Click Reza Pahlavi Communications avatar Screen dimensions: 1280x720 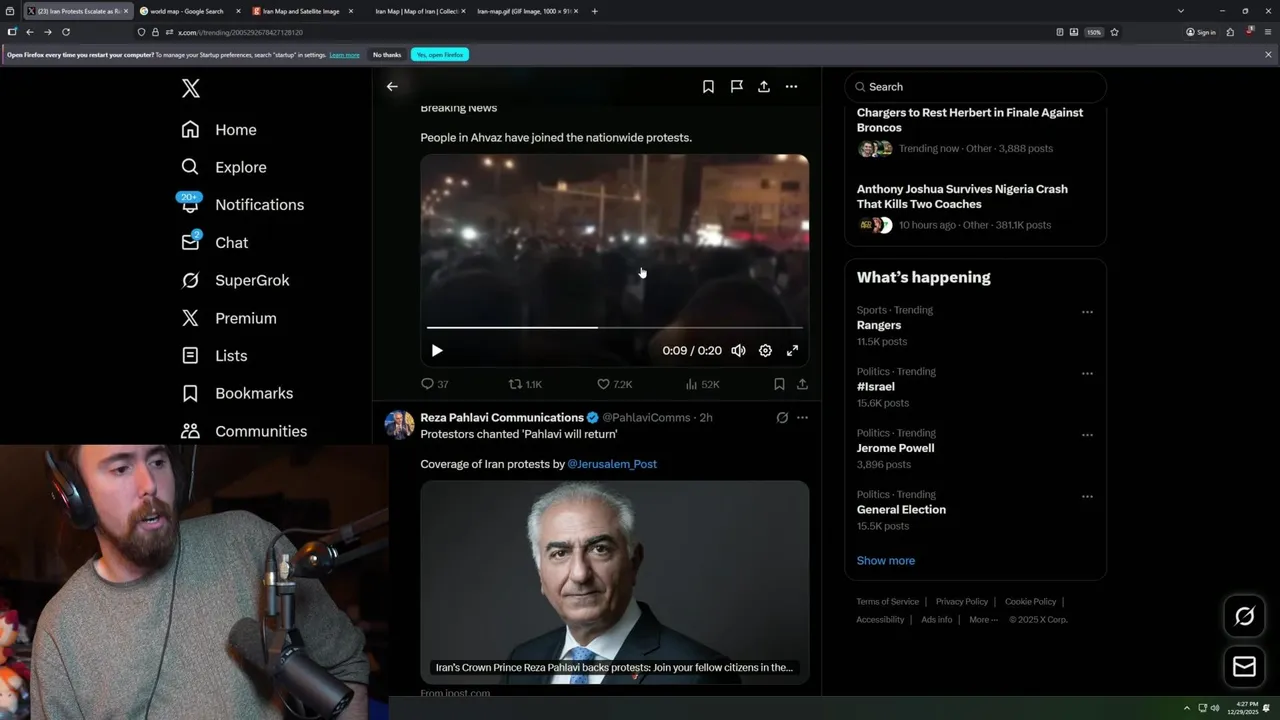click(399, 425)
